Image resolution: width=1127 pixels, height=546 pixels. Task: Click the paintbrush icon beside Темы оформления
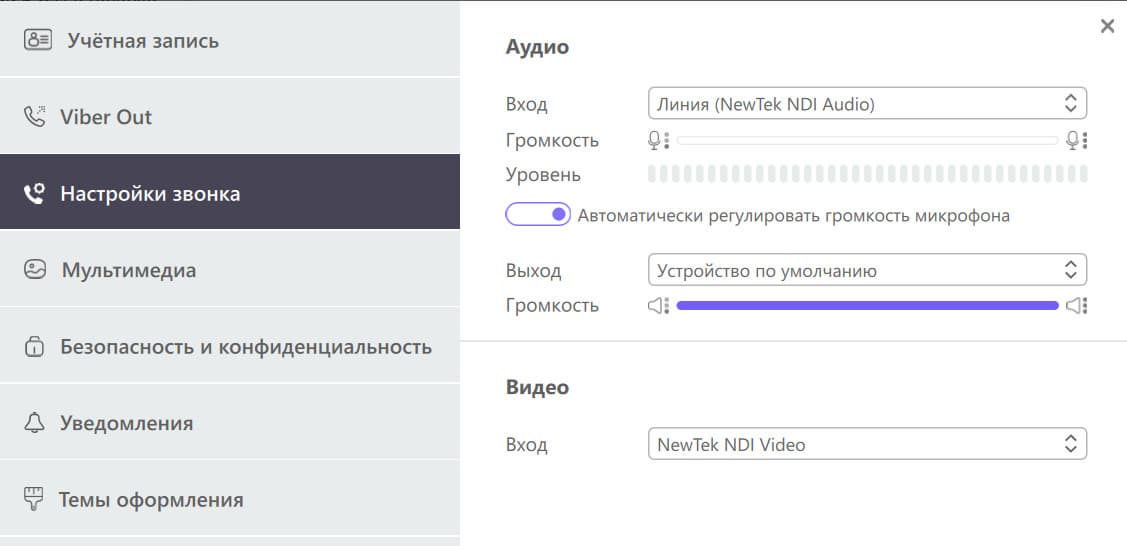pyautogui.click(x=34, y=499)
